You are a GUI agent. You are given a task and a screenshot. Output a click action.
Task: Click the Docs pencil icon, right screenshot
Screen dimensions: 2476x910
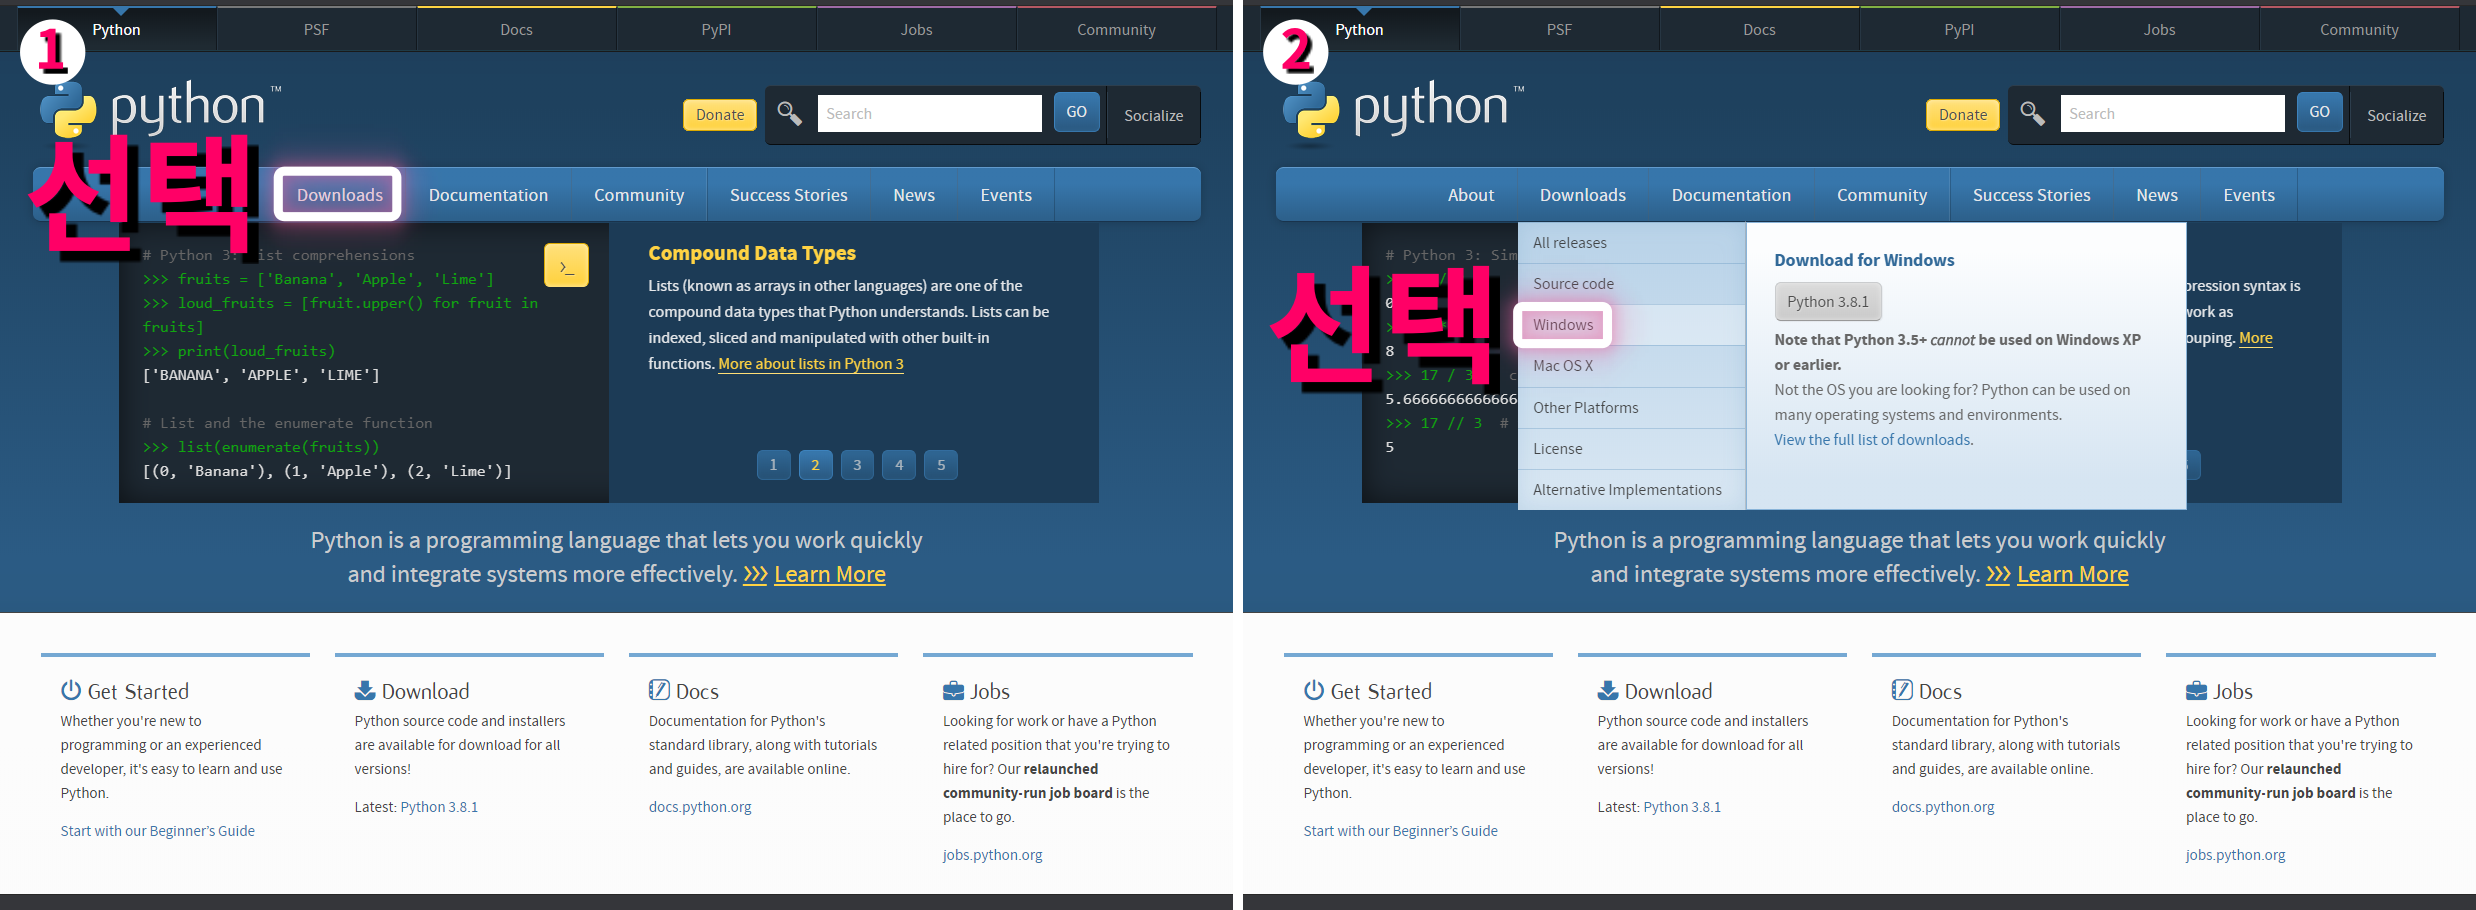1902,690
